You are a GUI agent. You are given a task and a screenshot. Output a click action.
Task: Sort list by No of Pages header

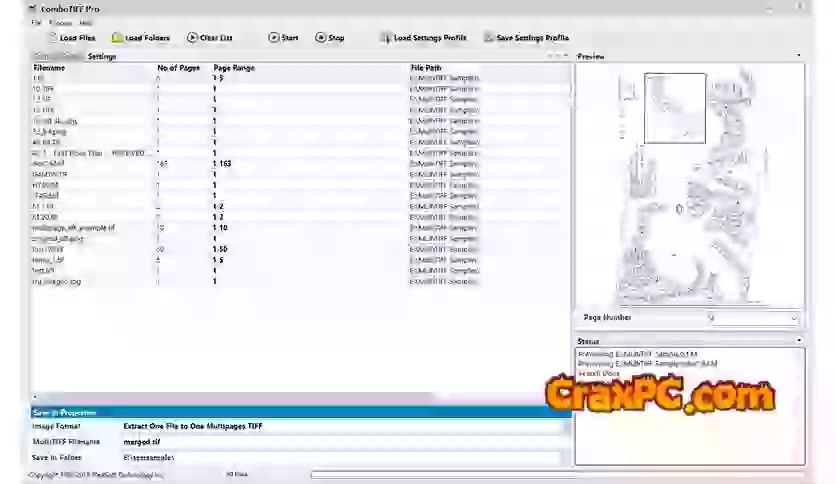point(179,68)
